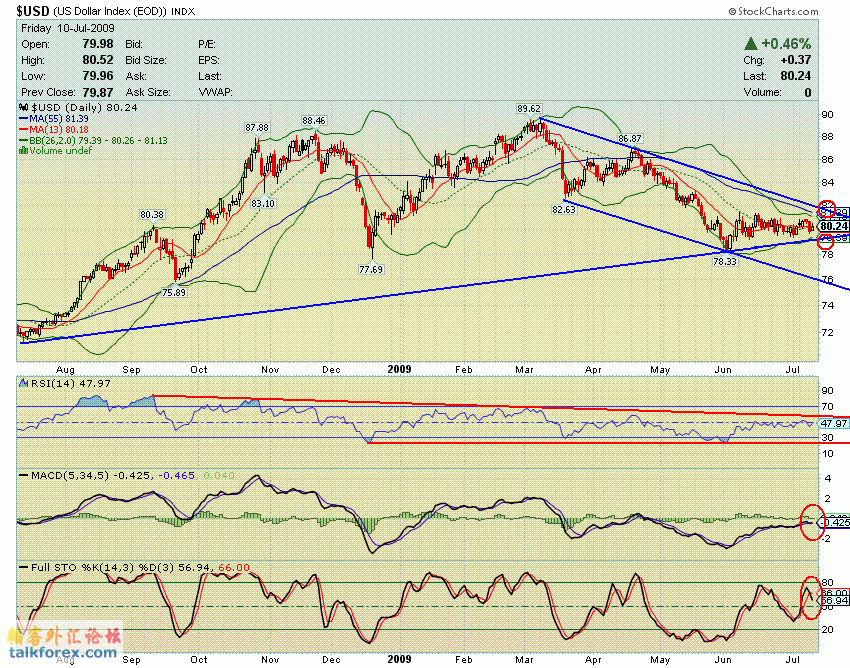Viewport: 850px width, 668px height.
Task: Click the black line marker before MACD(5,34,5)
Action: (x=24, y=476)
